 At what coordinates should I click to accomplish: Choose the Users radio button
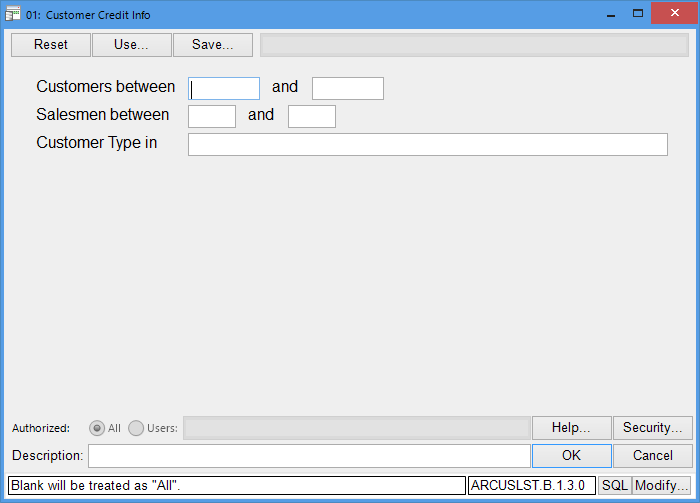pyautogui.click(x=136, y=428)
